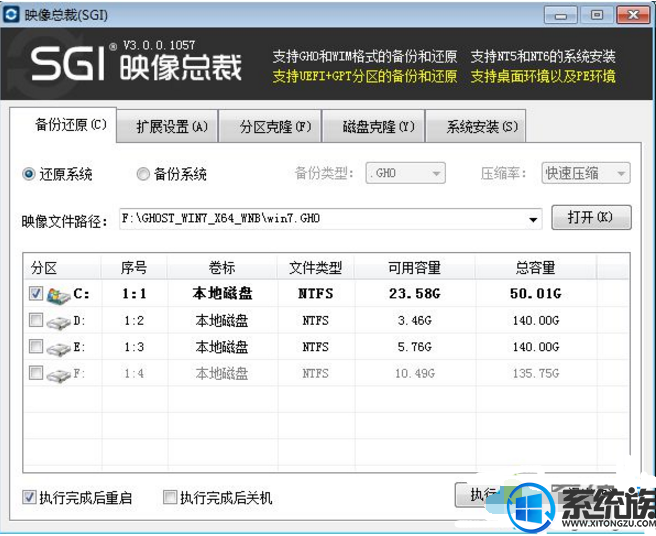The width and height of the screenshot is (656, 536).
Task: Click sequence number 1:3
Action: 134,347
